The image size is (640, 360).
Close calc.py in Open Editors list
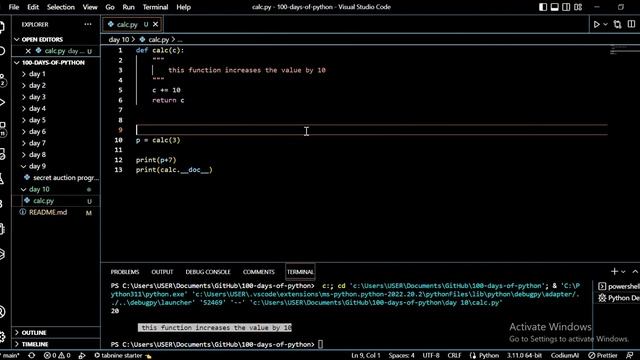(28, 51)
